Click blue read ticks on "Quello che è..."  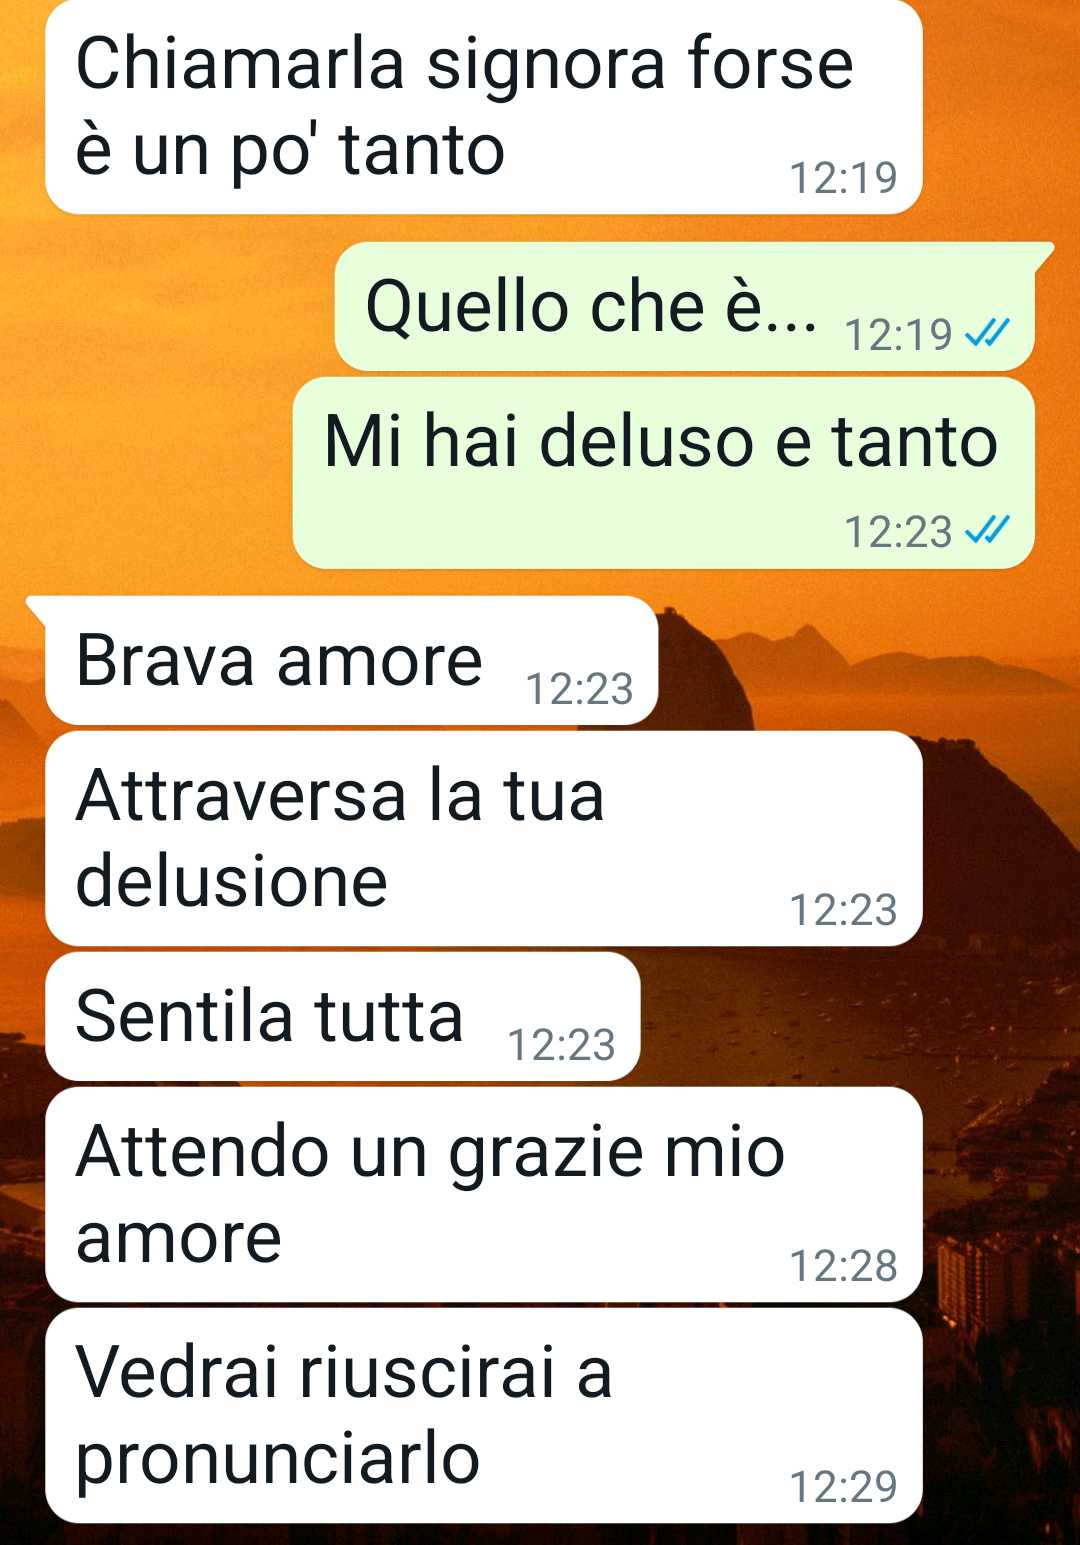click(x=987, y=333)
